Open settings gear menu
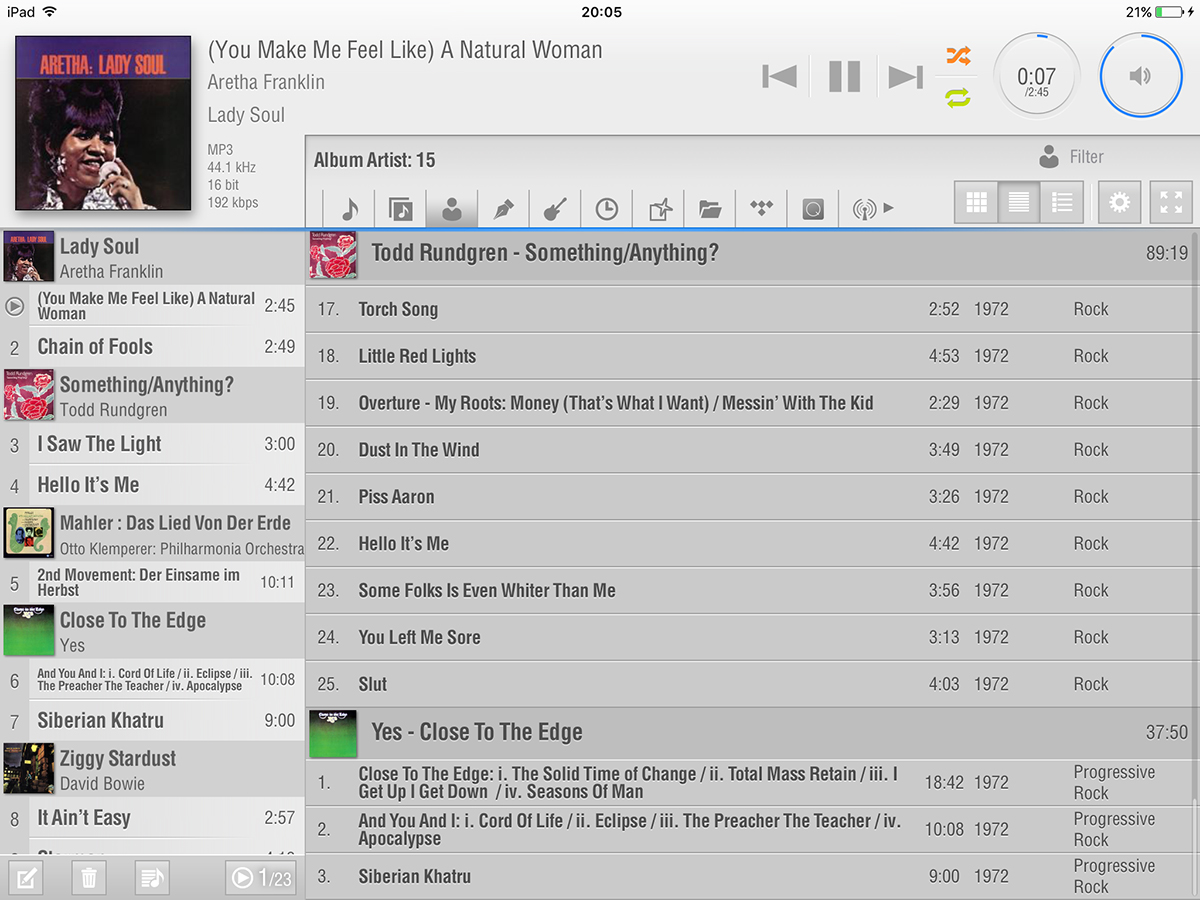Screen dimensions: 1200x900 tap(1119, 203)
